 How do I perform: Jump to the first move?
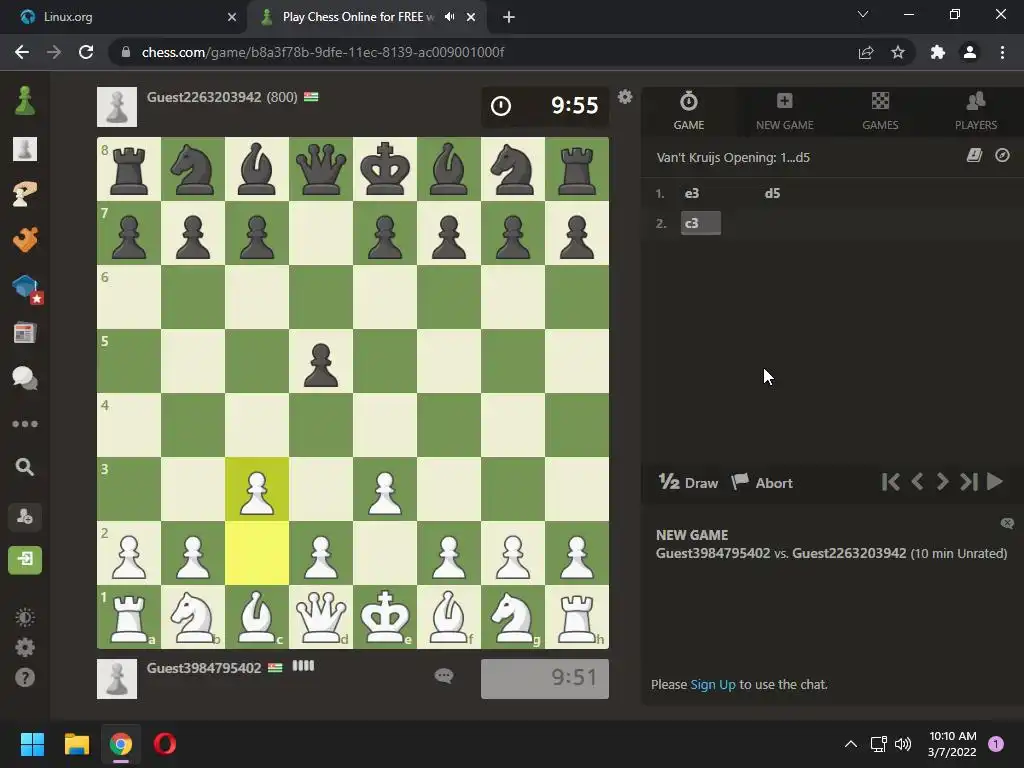(890, 482)
